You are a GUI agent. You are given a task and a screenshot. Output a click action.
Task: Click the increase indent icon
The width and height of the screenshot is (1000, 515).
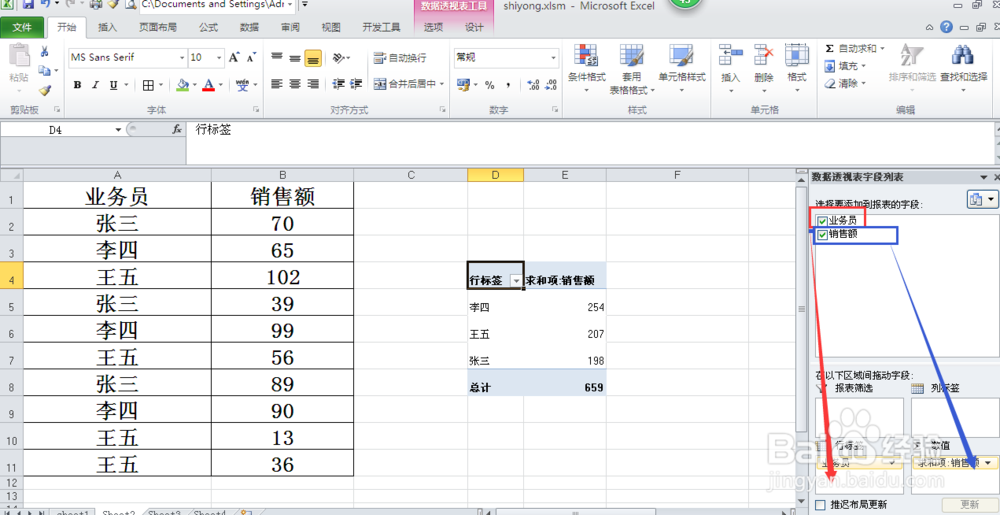click(x=357, y=83)
